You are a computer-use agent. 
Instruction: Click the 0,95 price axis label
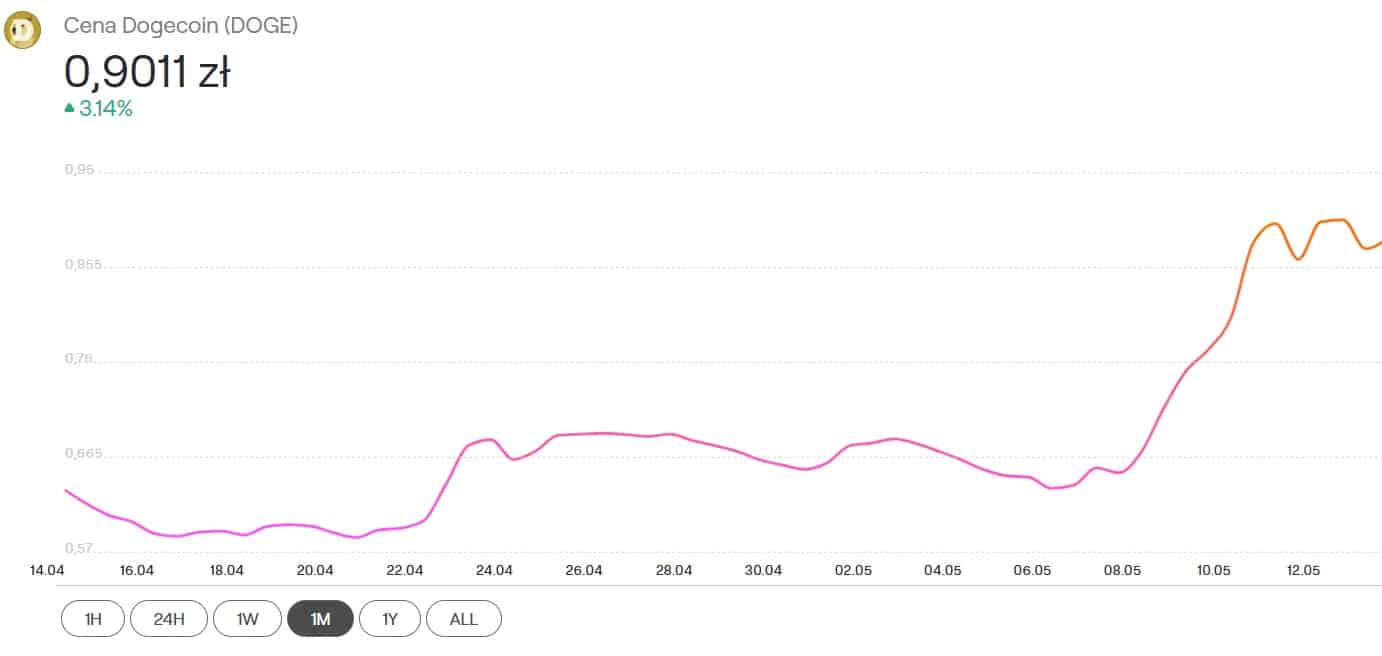point(79,170)
